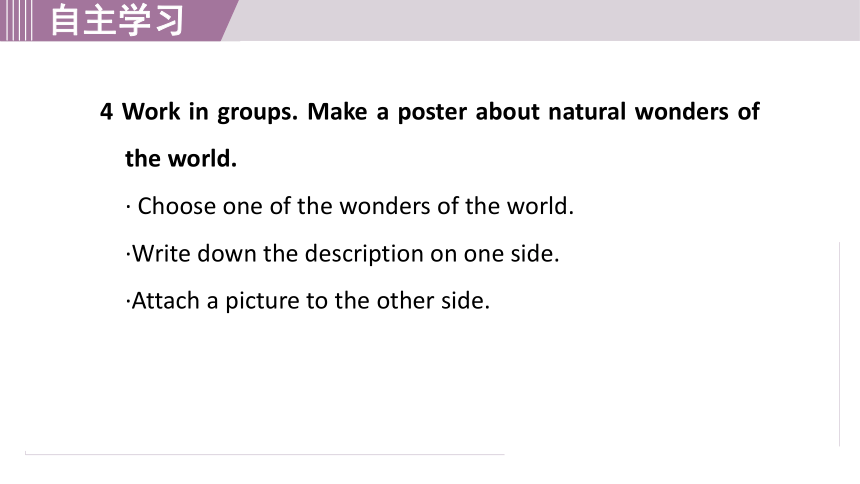Click the 自主学习 header title
The image size is (860, 484).
coord(117,20)
